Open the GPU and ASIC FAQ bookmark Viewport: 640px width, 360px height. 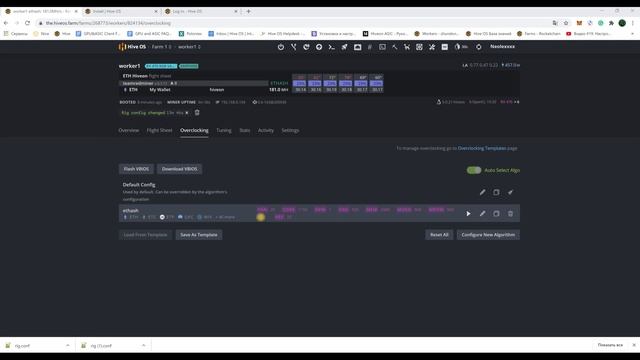149,34
